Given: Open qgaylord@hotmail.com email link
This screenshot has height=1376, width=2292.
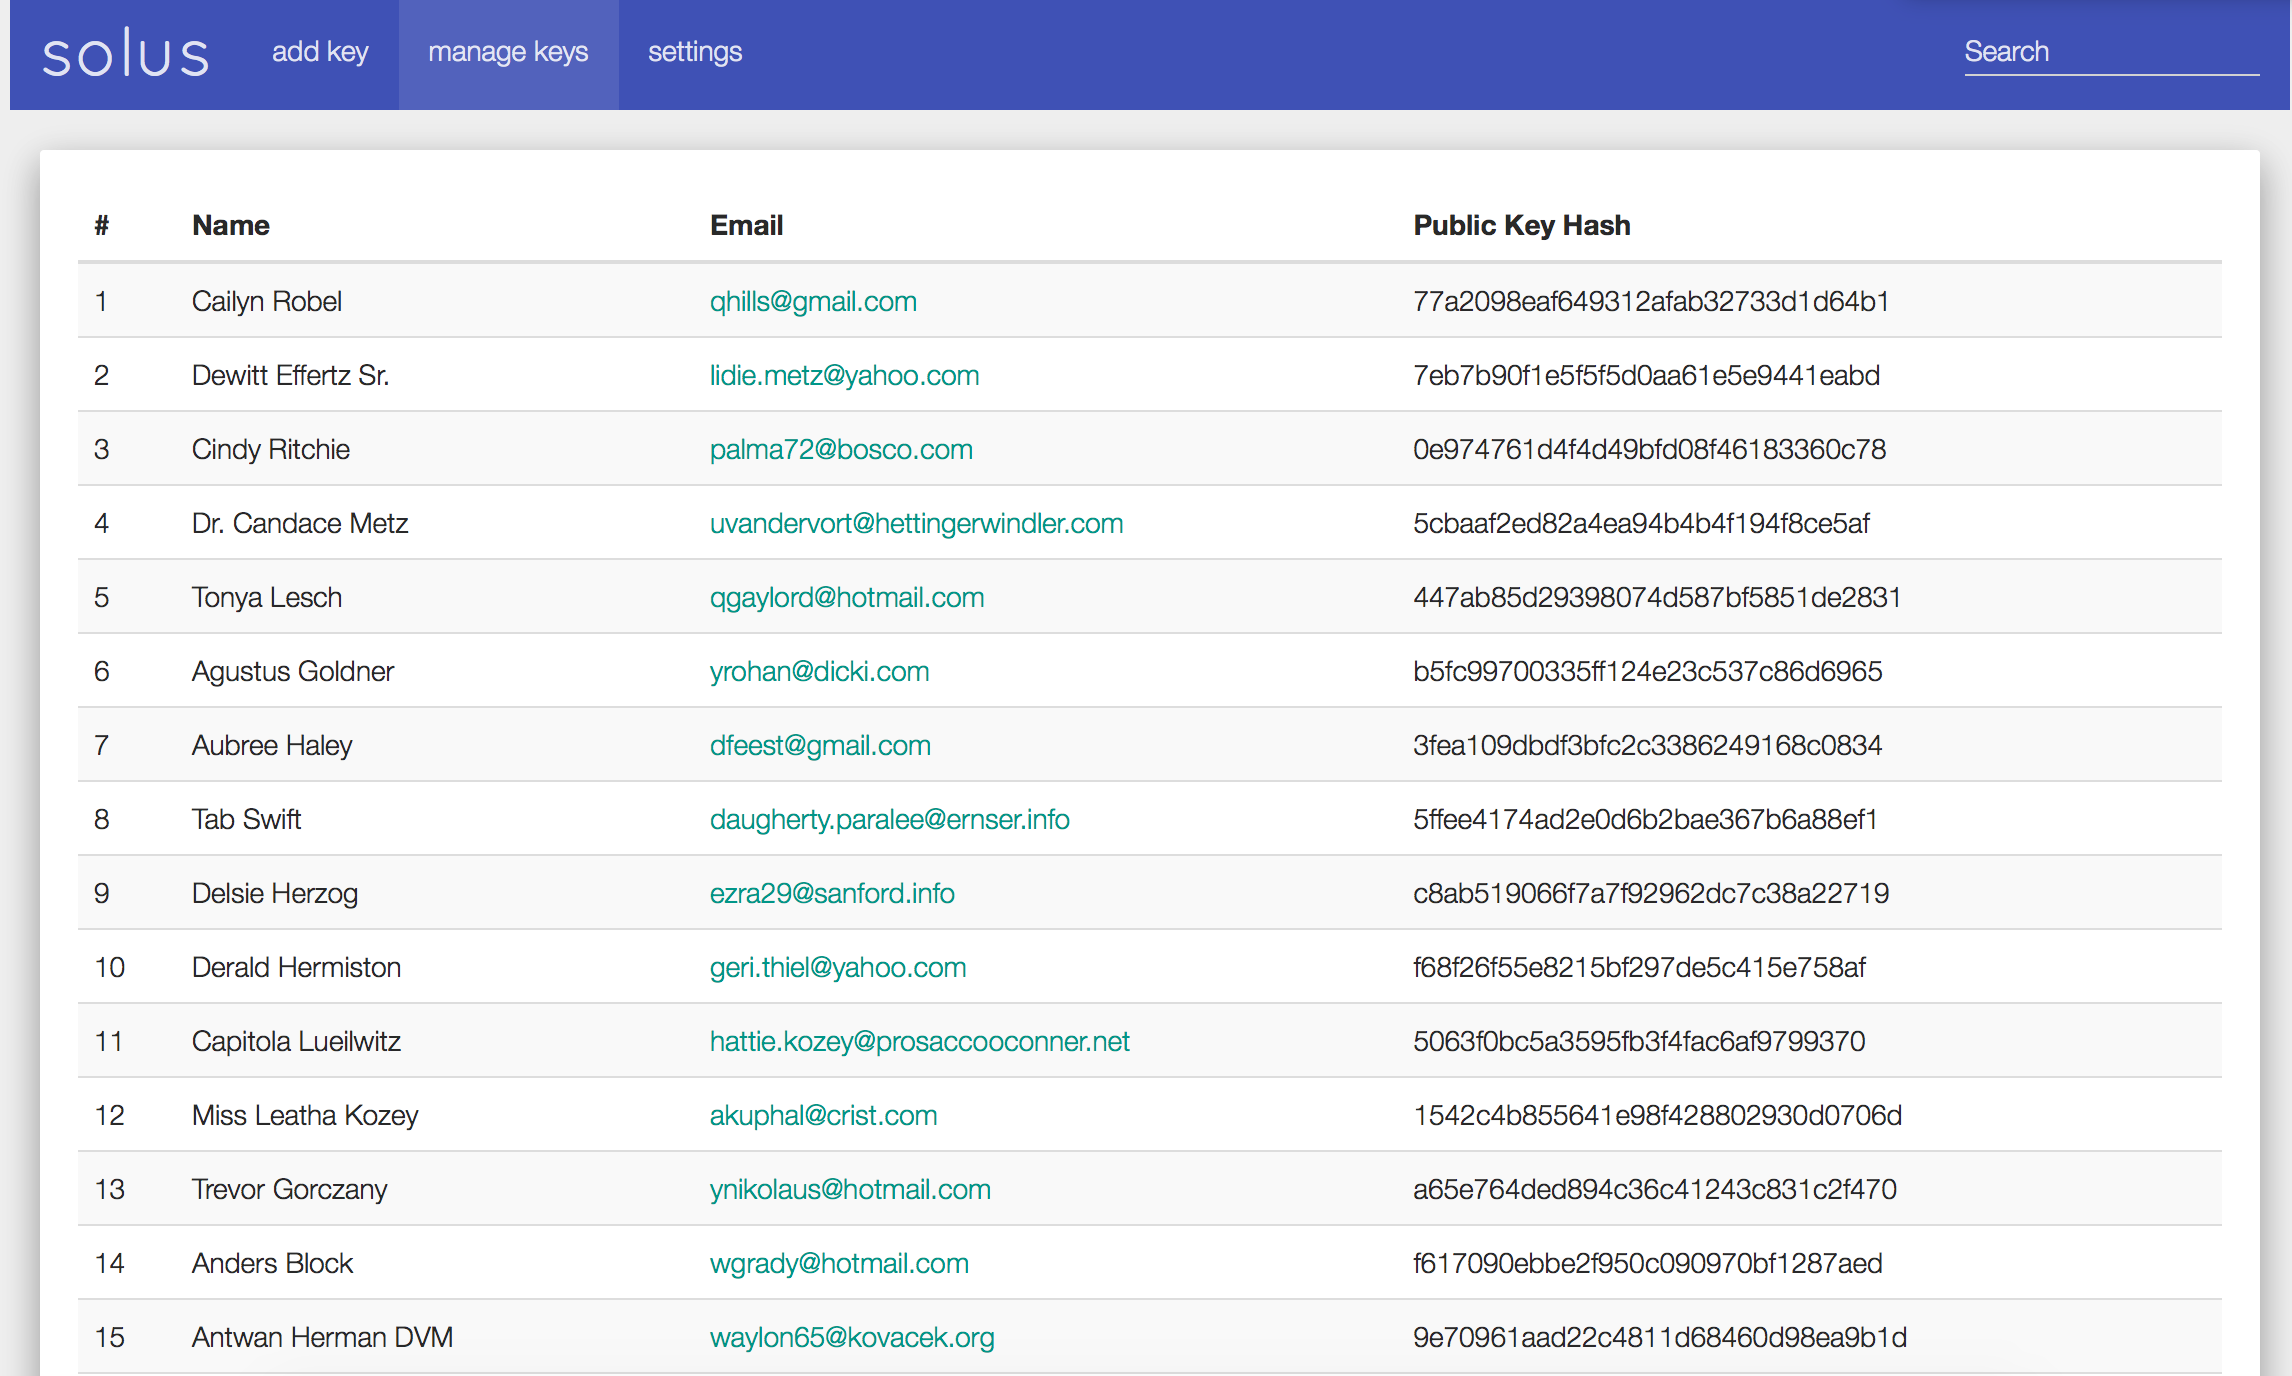Looking at the screenshot, I should coord(847,597).
